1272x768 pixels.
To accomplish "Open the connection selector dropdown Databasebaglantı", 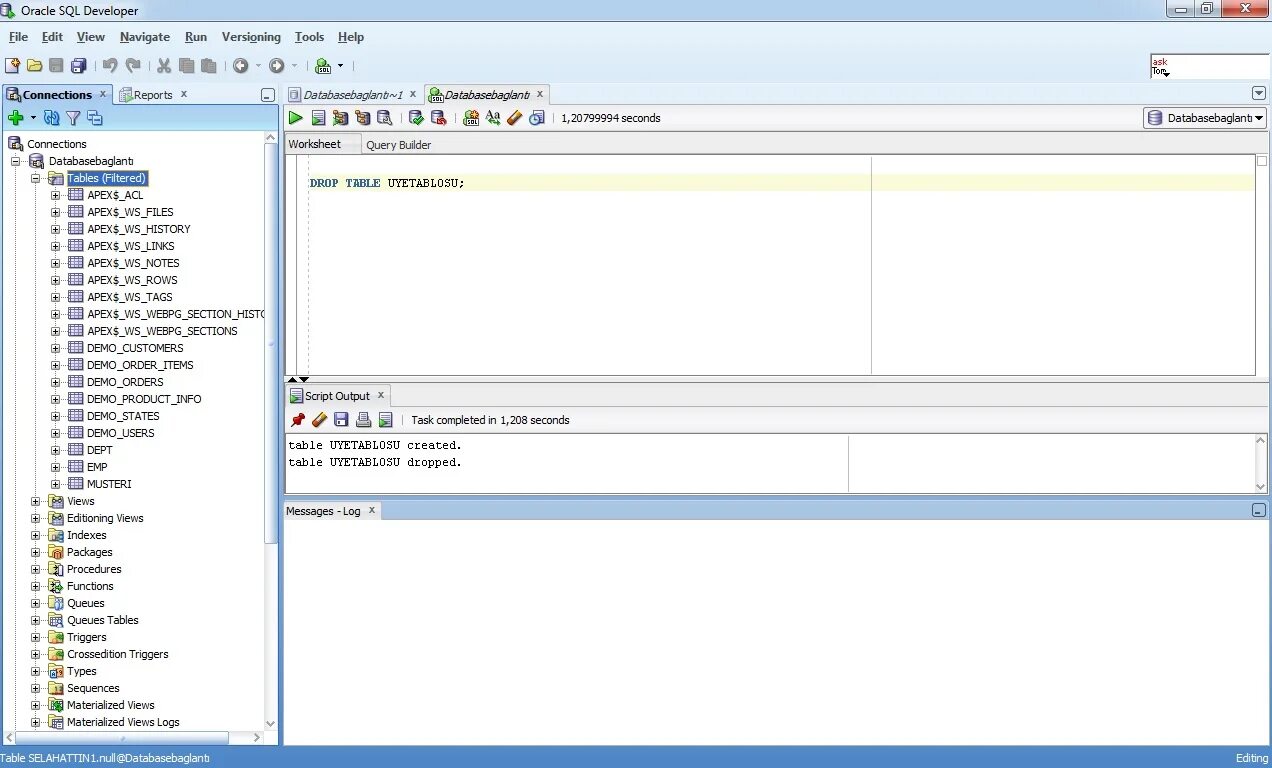I will [1205, 118].
